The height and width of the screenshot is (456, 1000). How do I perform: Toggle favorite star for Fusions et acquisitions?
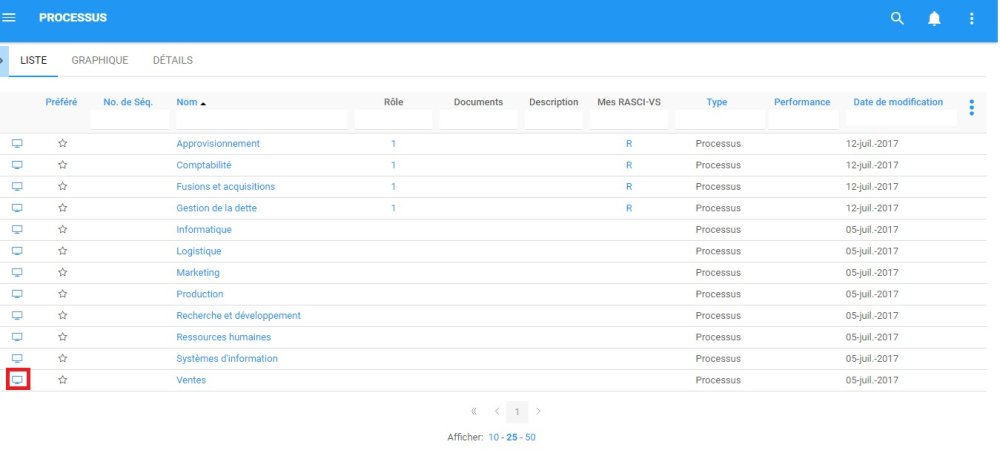coord(62,187)
